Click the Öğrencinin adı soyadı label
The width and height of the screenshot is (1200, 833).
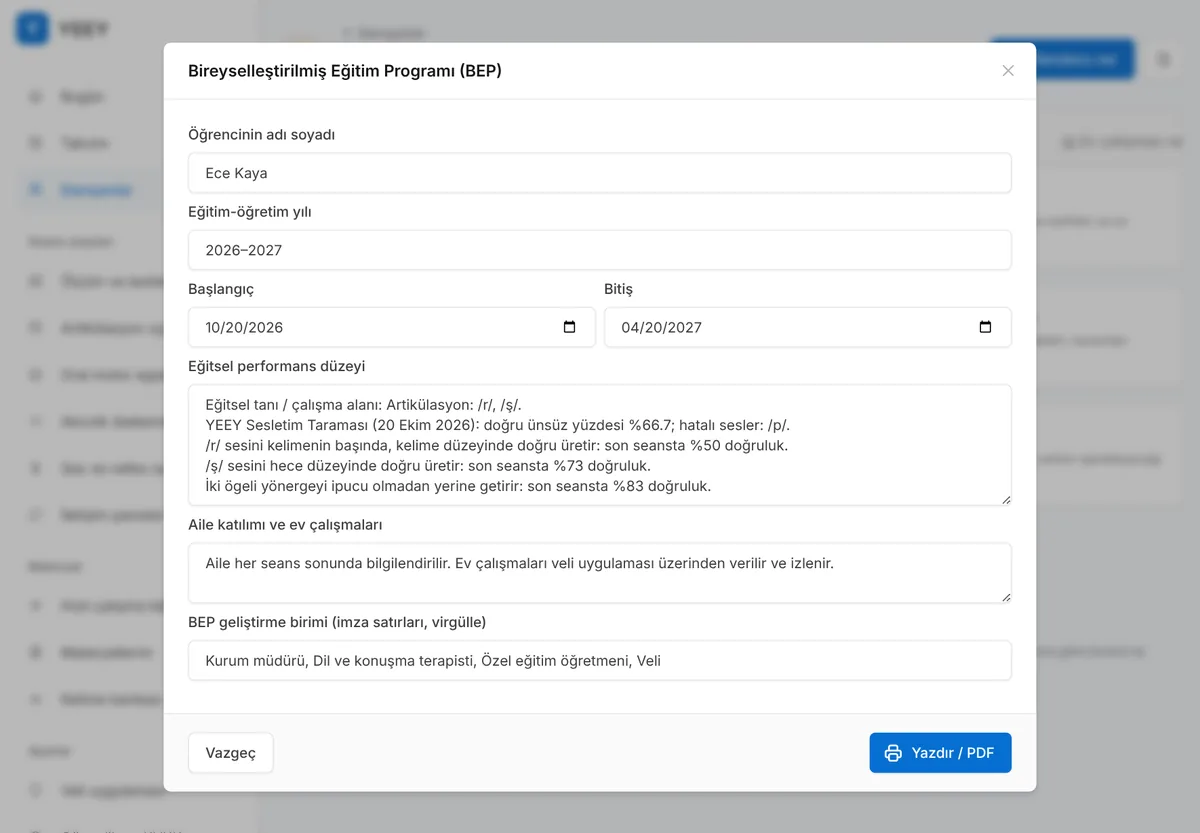[x=262, y=134]
